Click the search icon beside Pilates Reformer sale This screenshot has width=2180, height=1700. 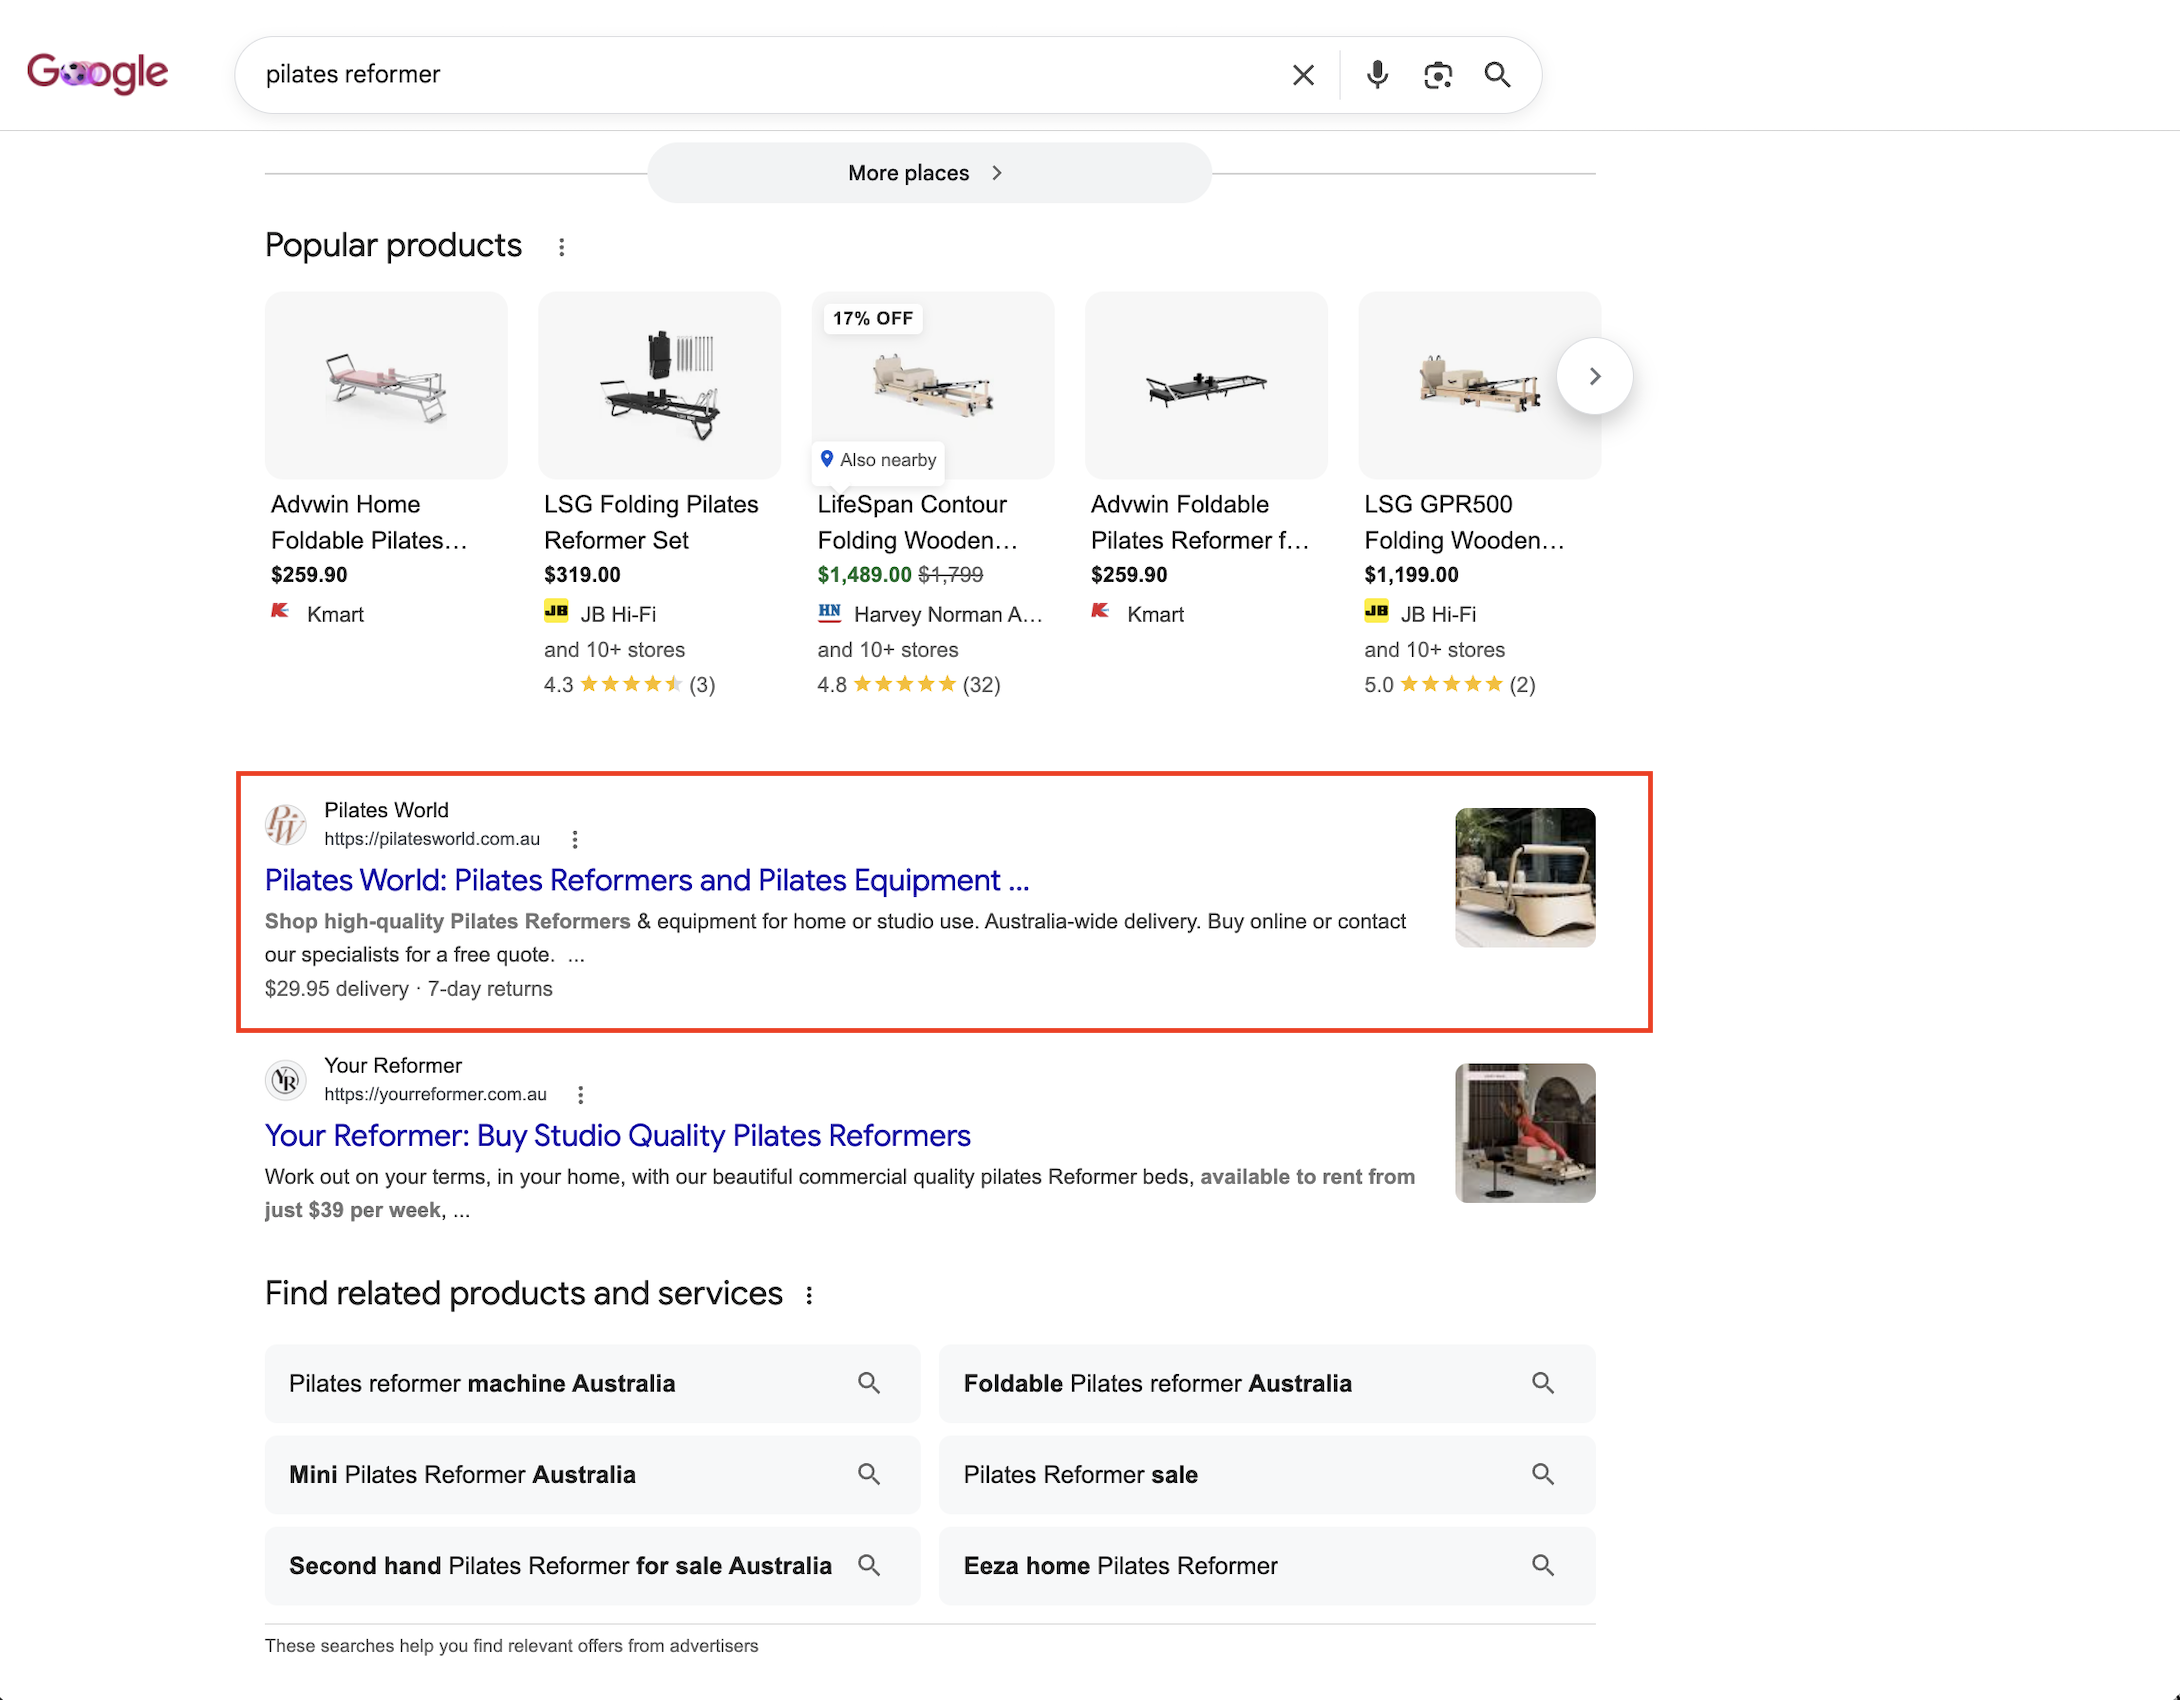tap(1543, 1474)
